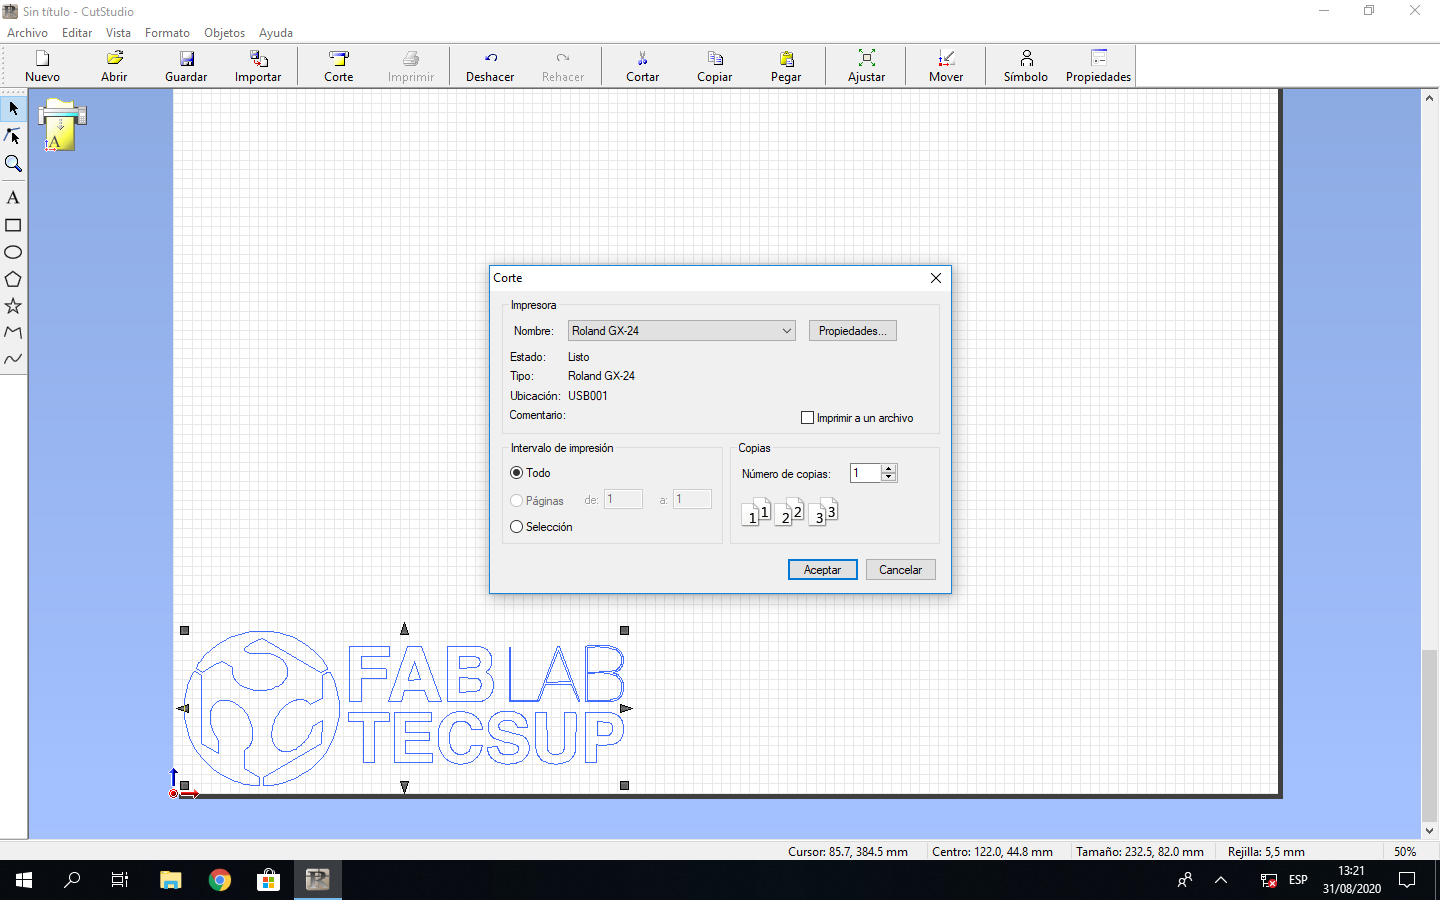The width and height of the screenshot is (1440, 900).
Task: Click the scrollbar down arrow
Action: click(x=1429, y=831)
